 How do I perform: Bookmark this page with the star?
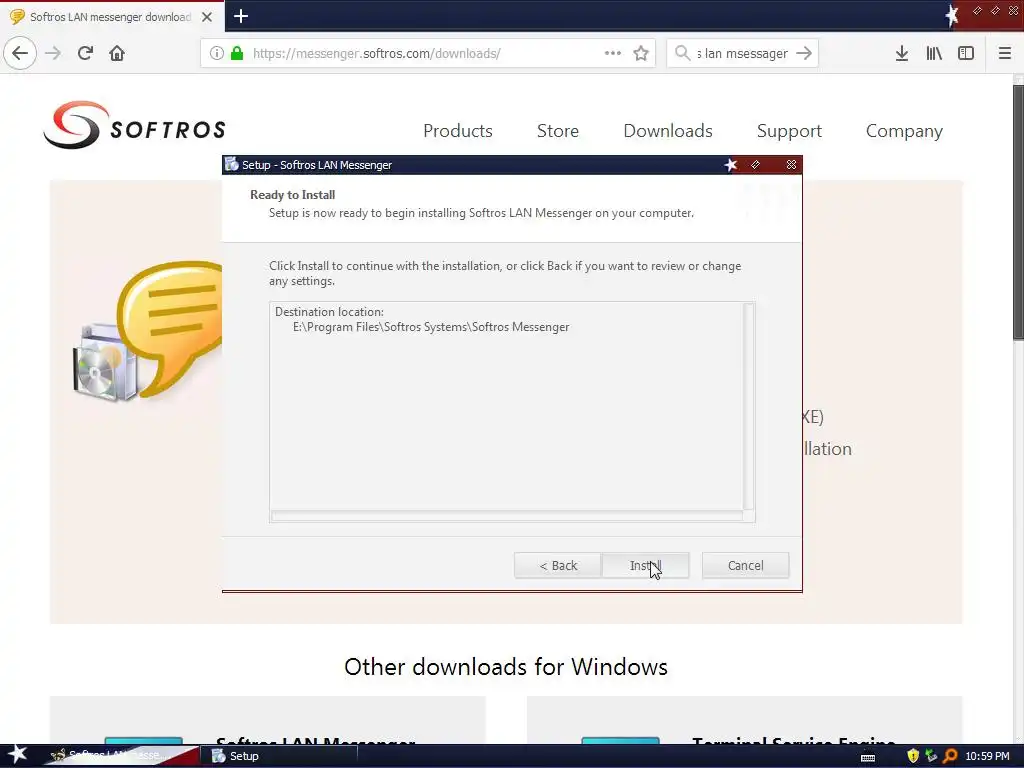click(x=641, y=53)
